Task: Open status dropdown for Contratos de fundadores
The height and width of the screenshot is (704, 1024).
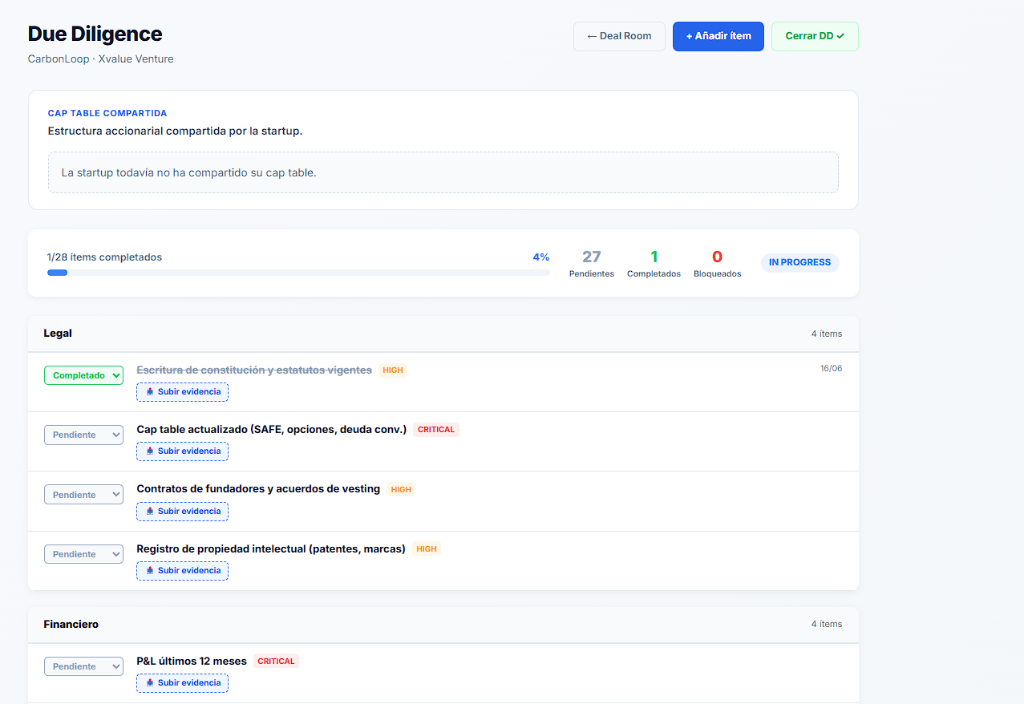Action: tap(84, 495)
